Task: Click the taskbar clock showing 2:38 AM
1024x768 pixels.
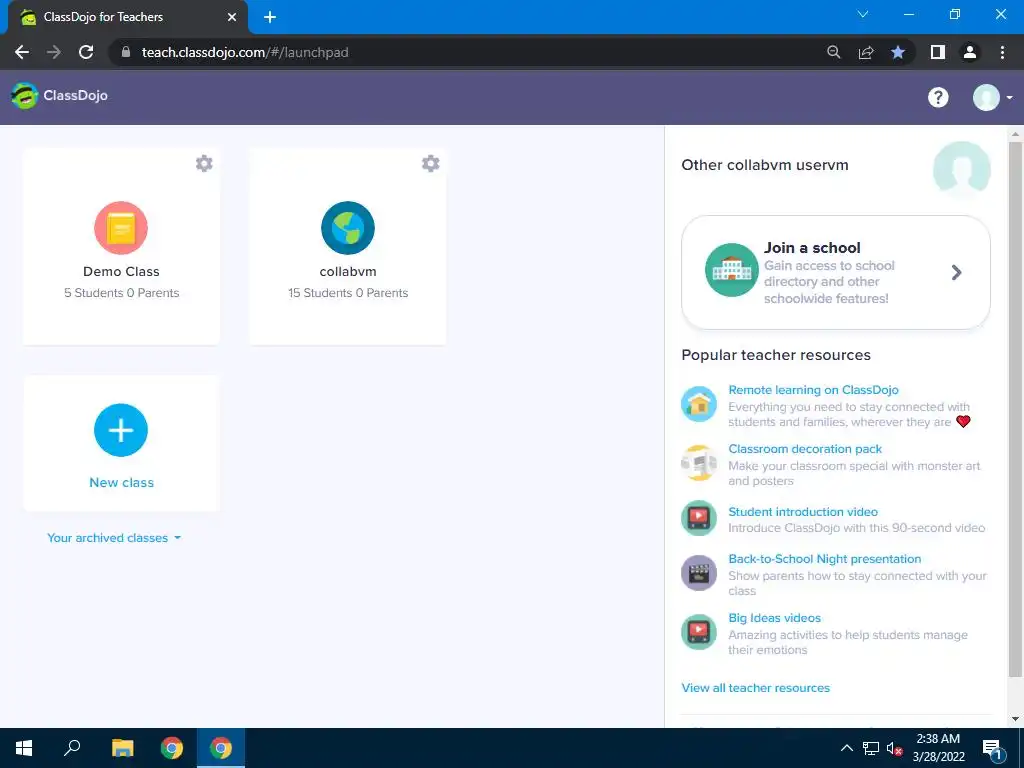Action: tap(938, 748)
